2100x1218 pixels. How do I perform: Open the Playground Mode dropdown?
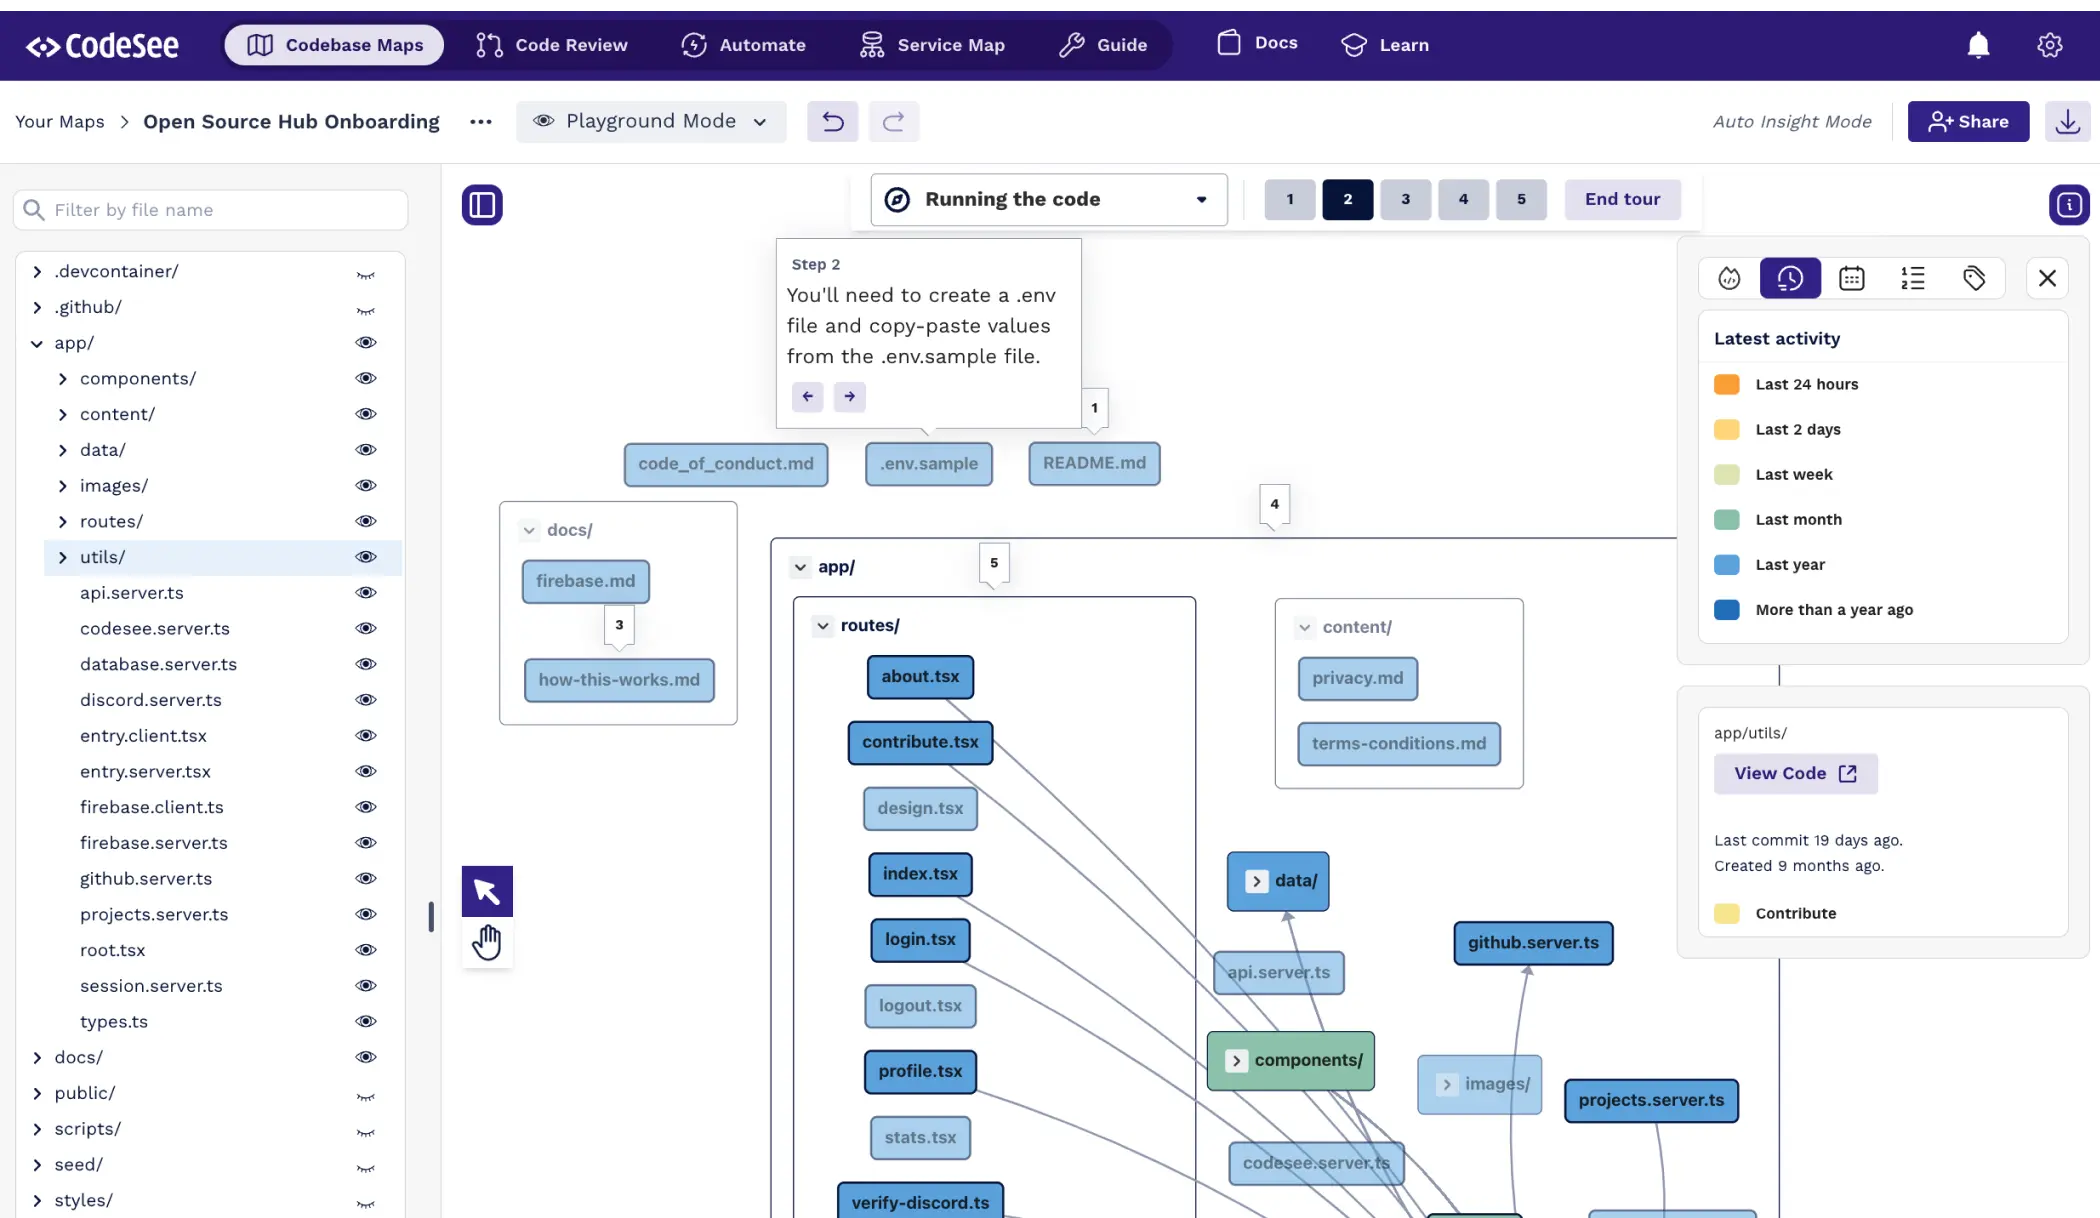coord(651,121)
